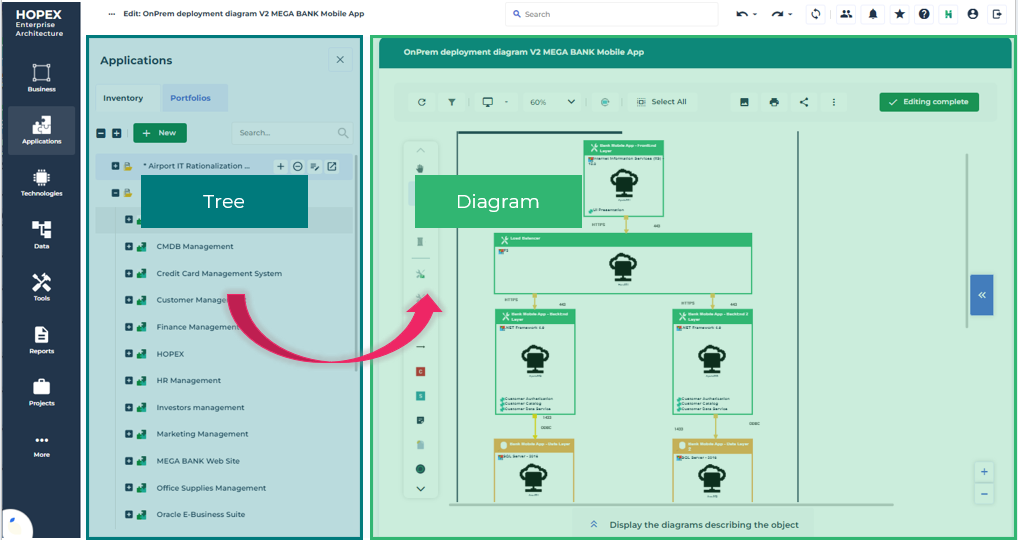Click the favorites star icon in header
The height and width of the screenshot is (540, 1018).
[898, 14]
